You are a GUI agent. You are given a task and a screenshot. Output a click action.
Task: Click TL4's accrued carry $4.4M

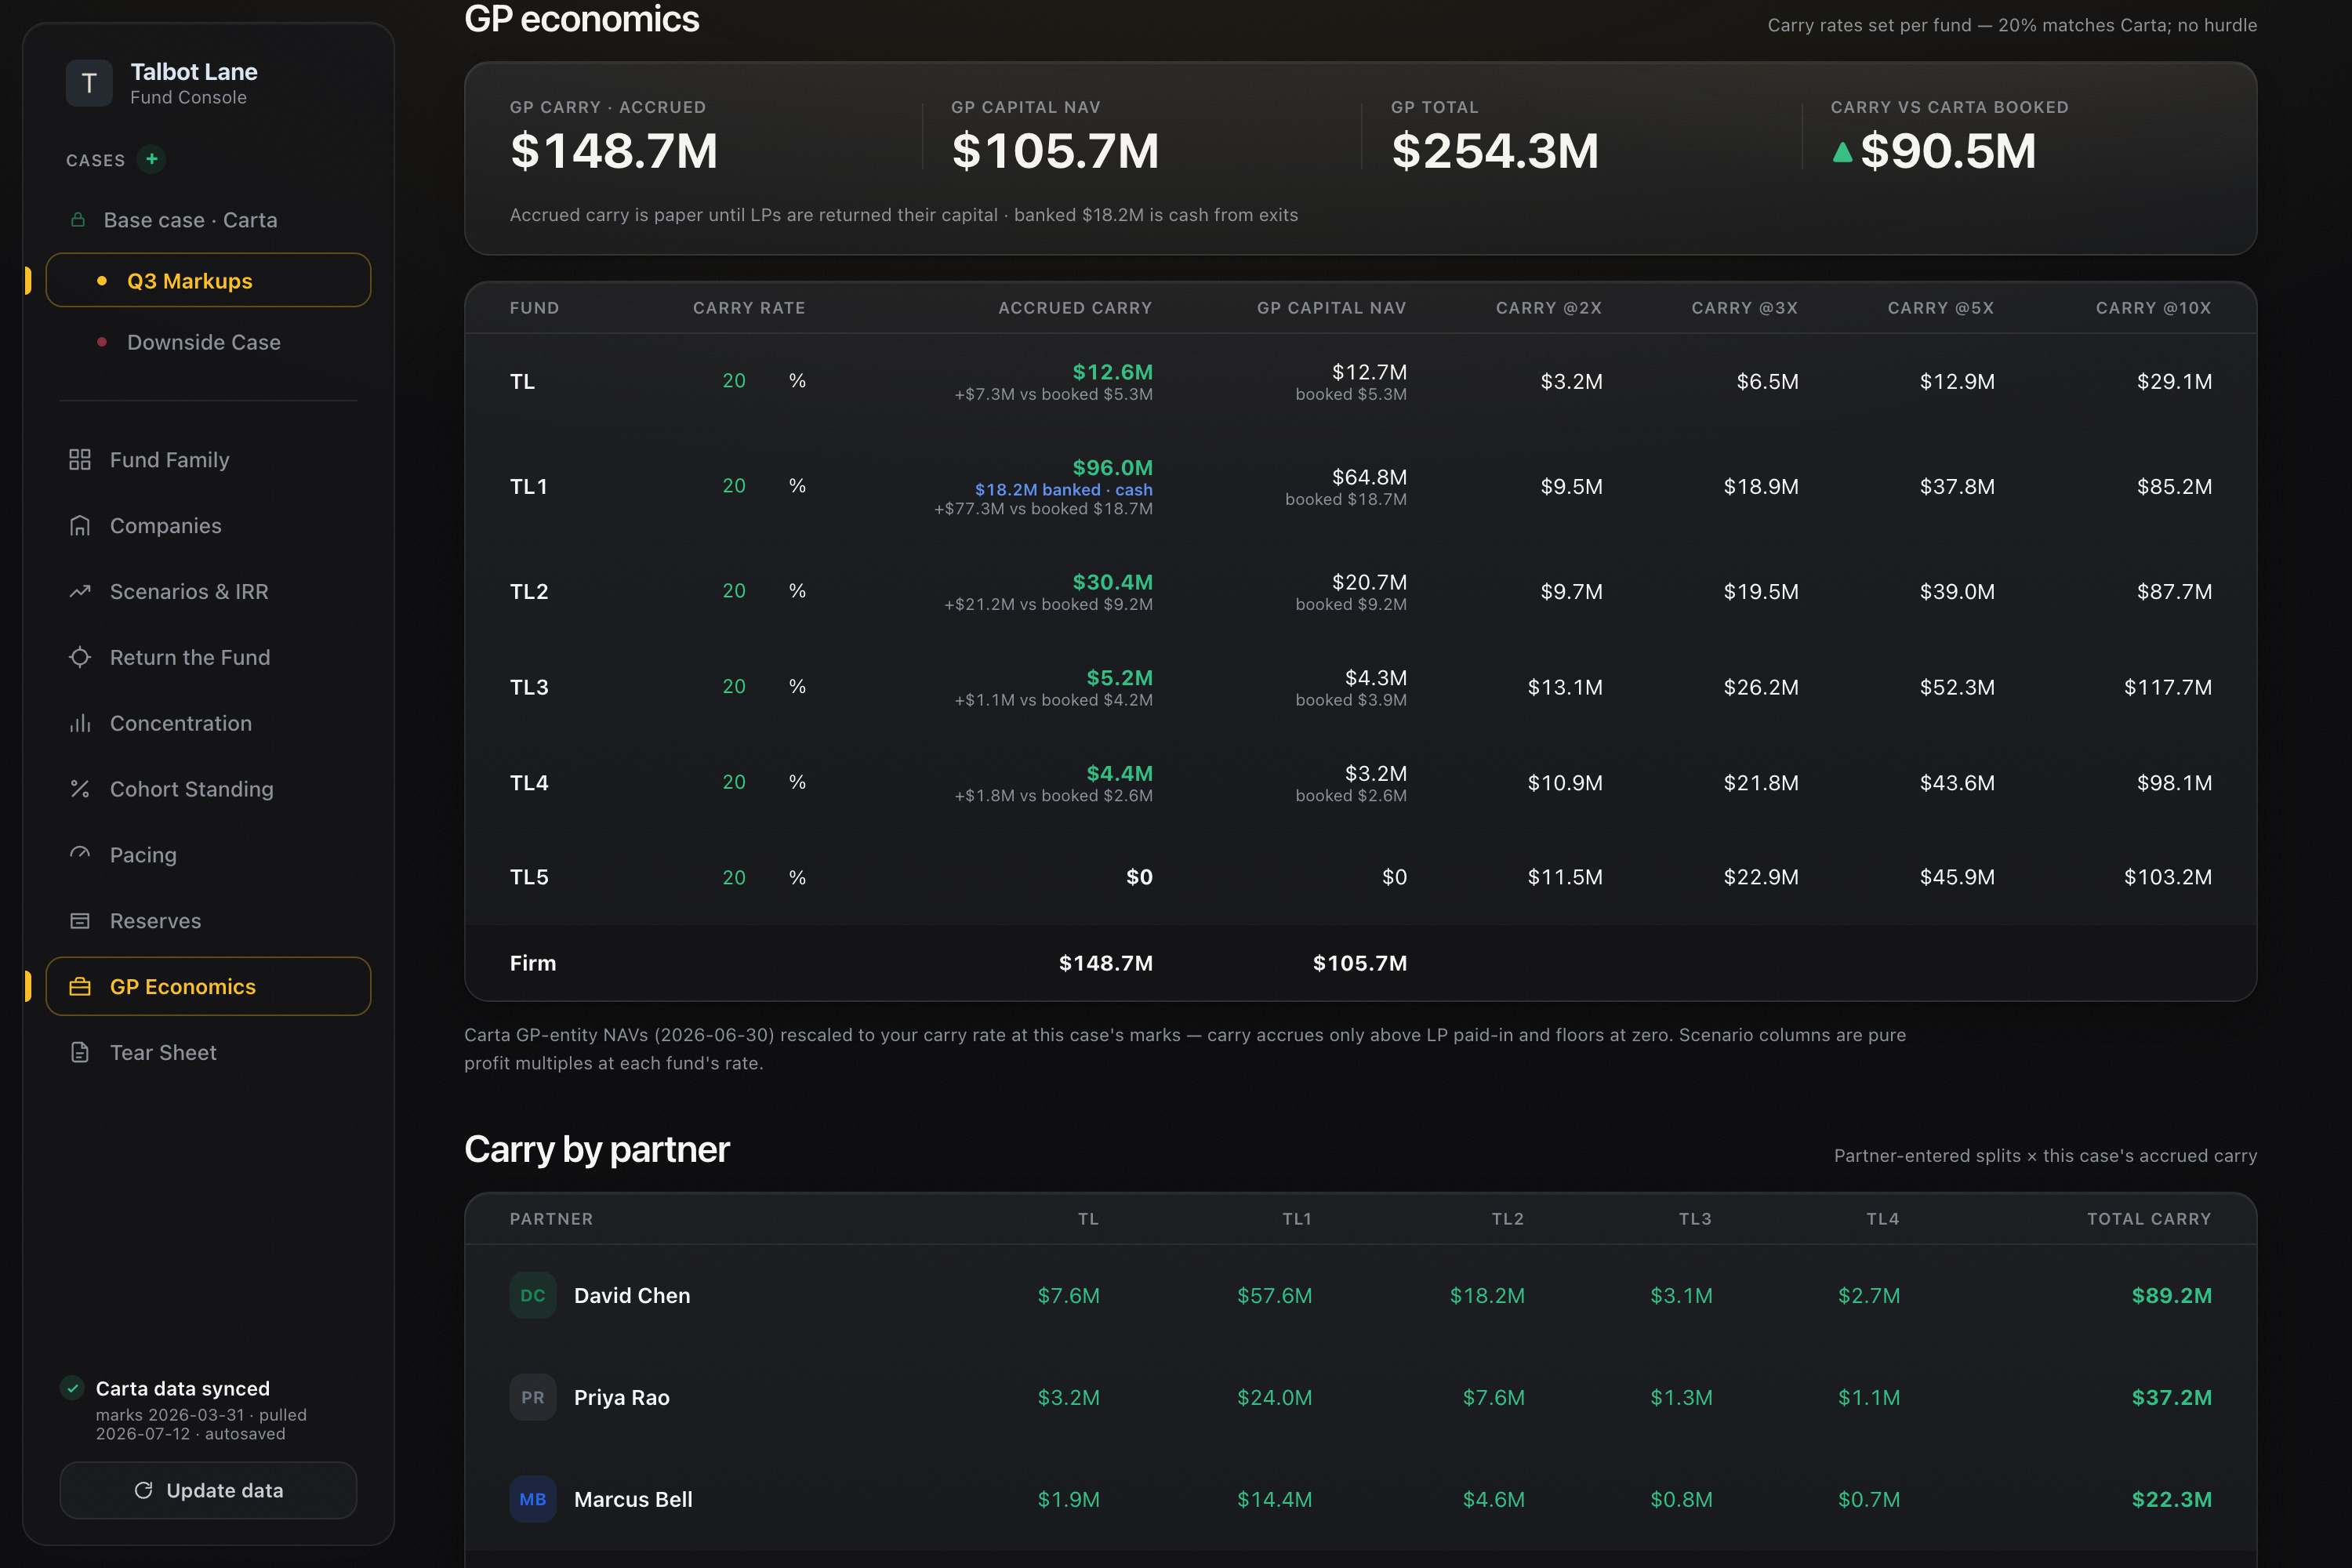tap(1119, 773)
